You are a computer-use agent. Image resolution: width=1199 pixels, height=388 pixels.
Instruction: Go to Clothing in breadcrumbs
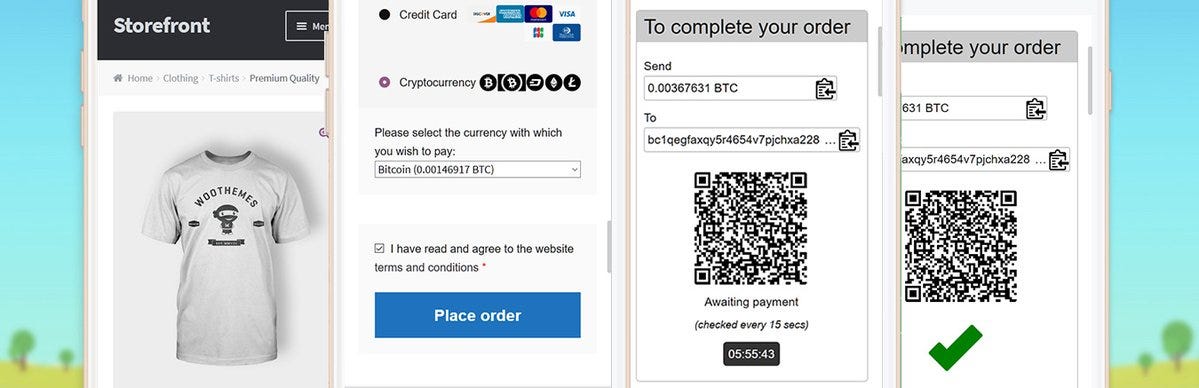180,78
